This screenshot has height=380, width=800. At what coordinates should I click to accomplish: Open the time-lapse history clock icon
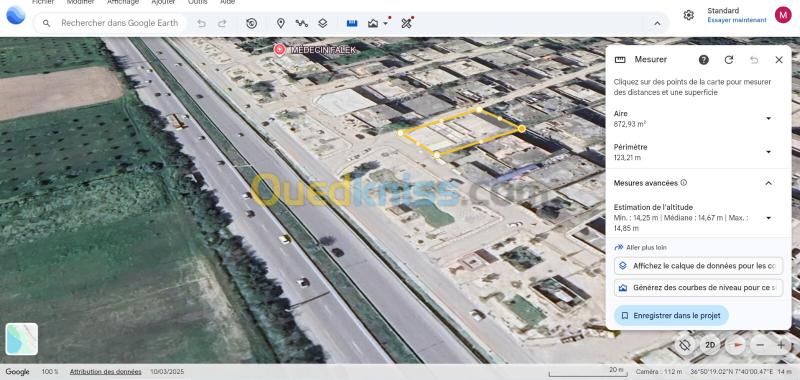point(251,23)
